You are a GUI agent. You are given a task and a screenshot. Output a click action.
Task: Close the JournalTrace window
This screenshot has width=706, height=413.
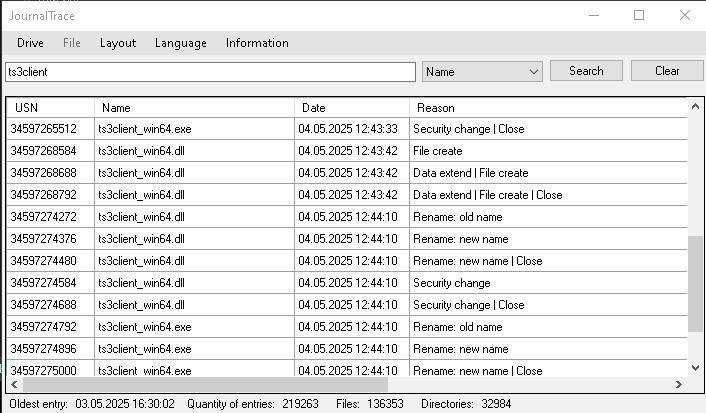[685, 15]
